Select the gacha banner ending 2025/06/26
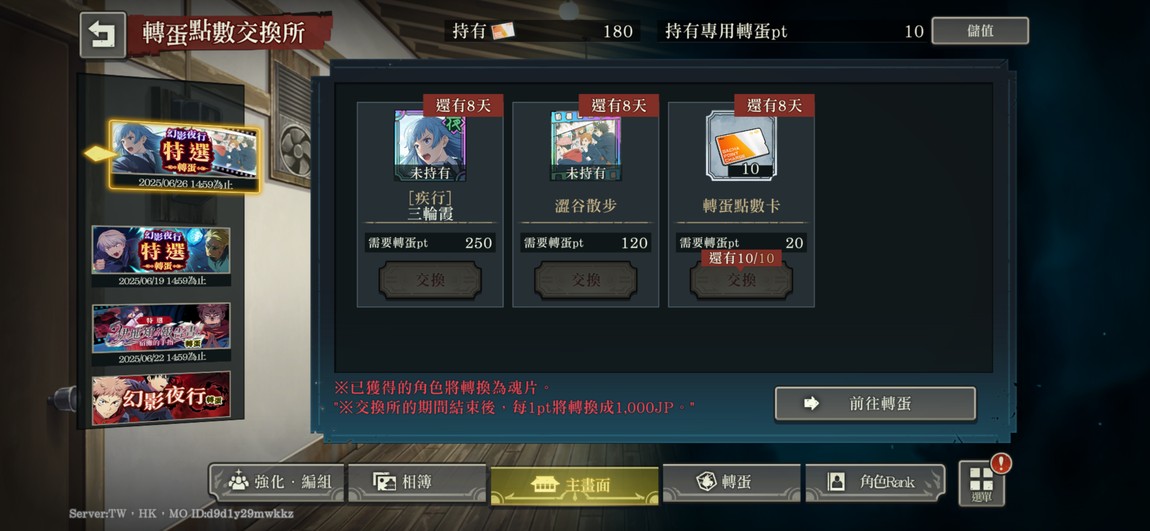The height and width of the screenshot is (531, 1150). coord(185,157)
